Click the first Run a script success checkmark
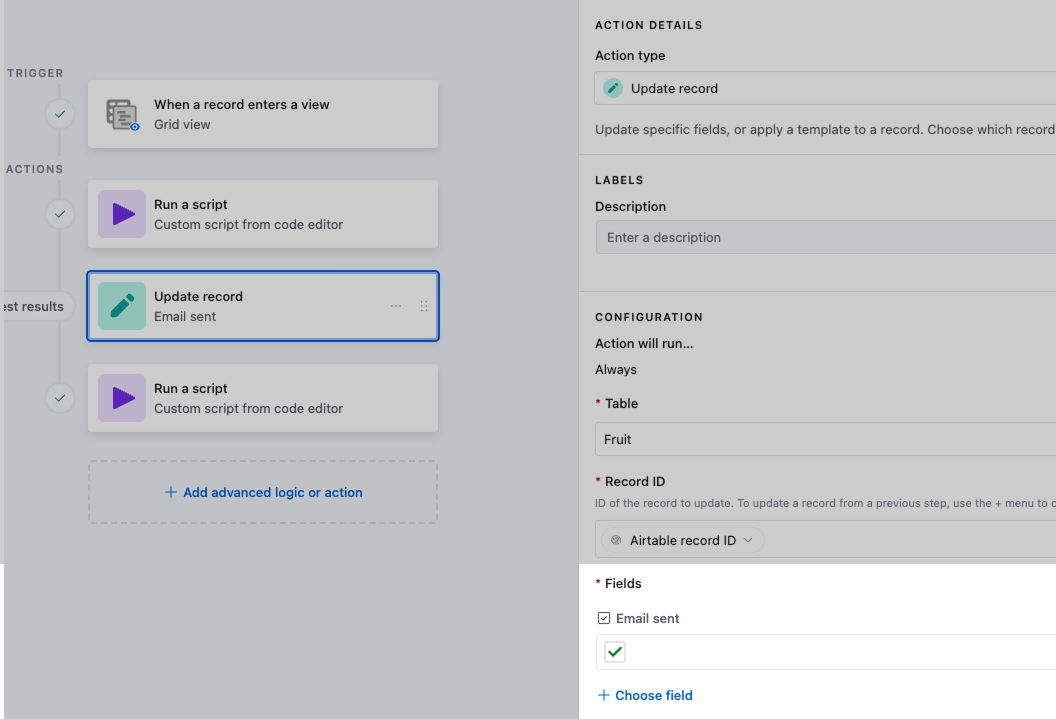This screenshot has width=1056, height=719. (x=60, y=214)
